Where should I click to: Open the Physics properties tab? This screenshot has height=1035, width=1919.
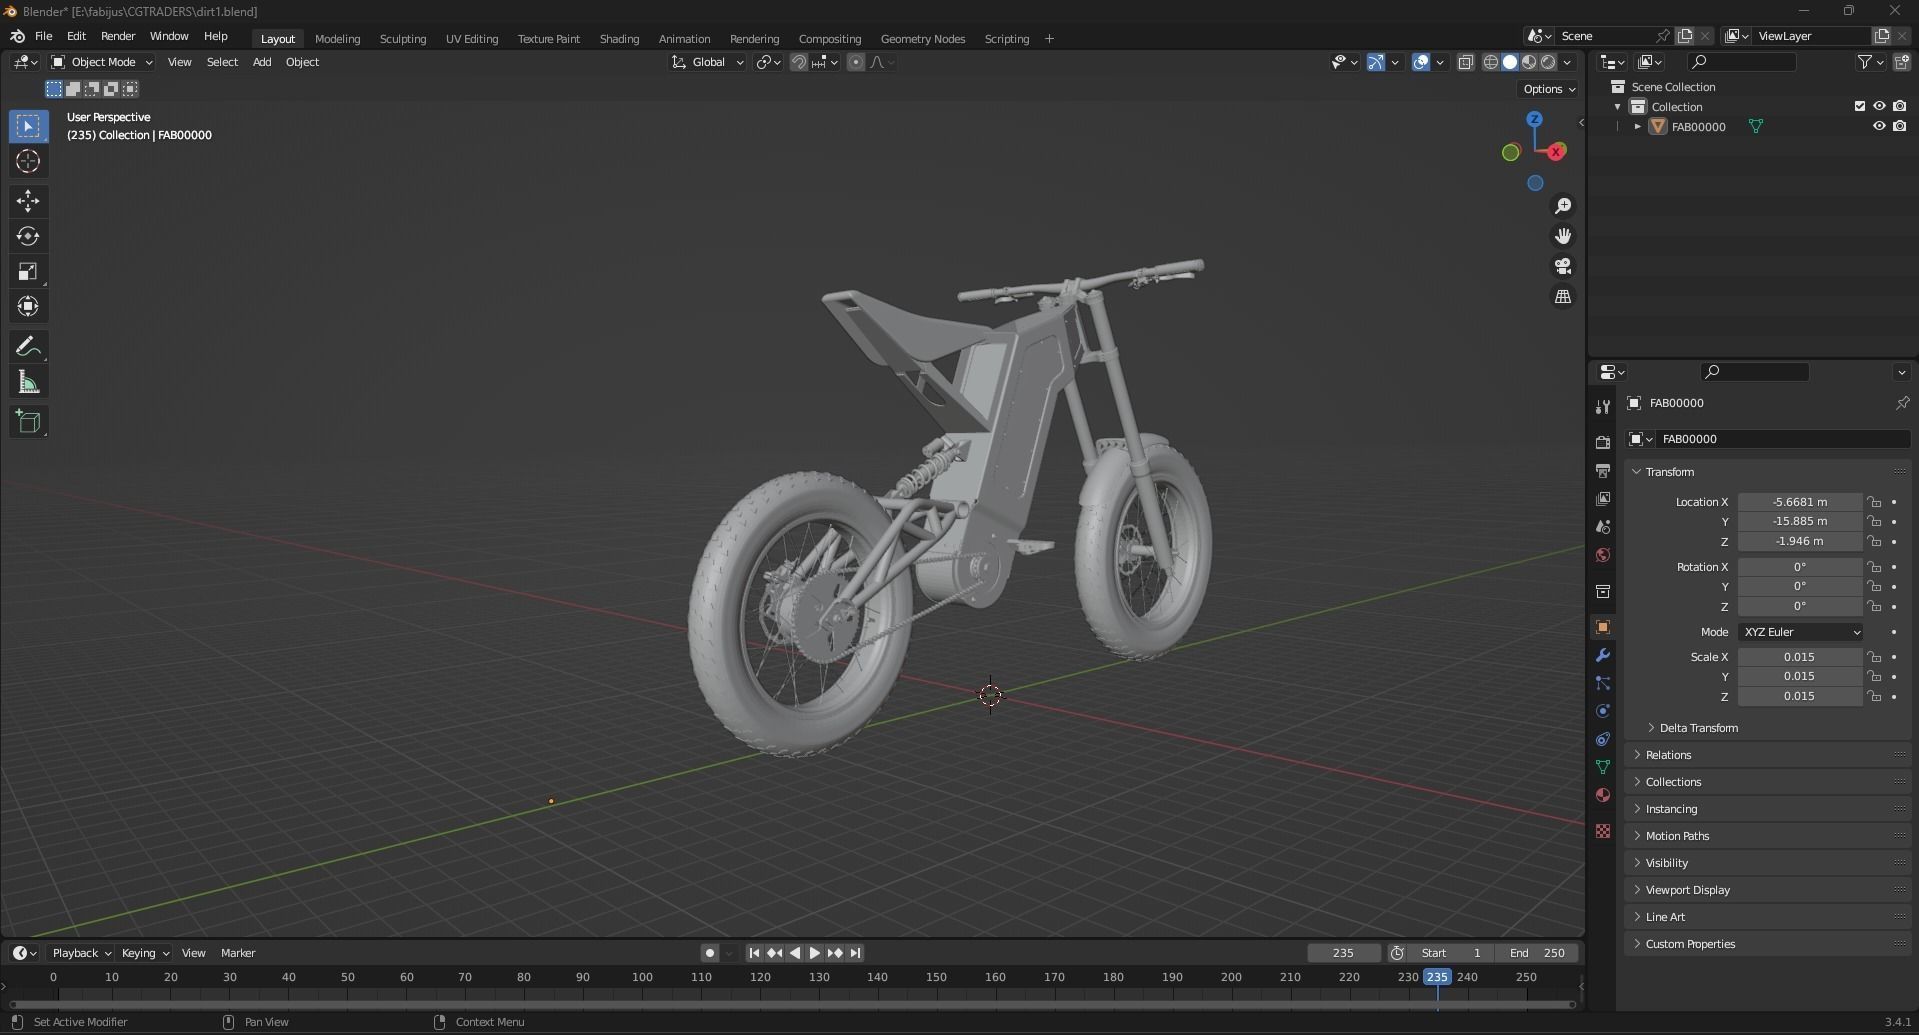tap(1603, 711)
